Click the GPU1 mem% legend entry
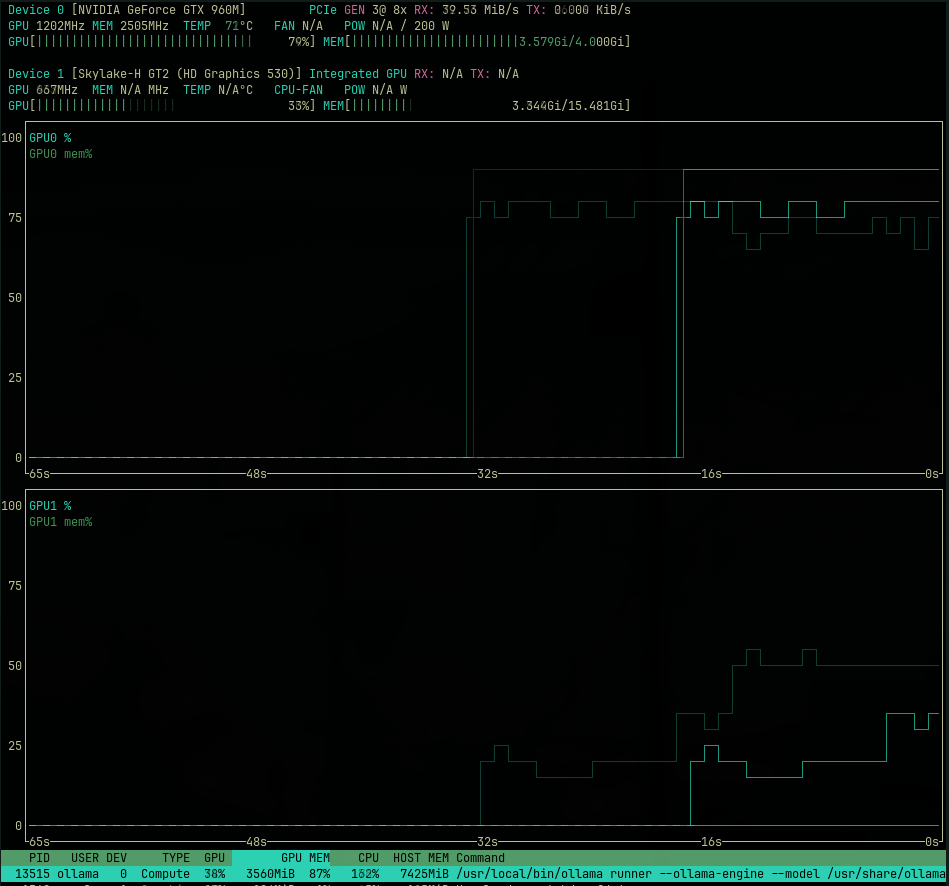 (61, 522)
